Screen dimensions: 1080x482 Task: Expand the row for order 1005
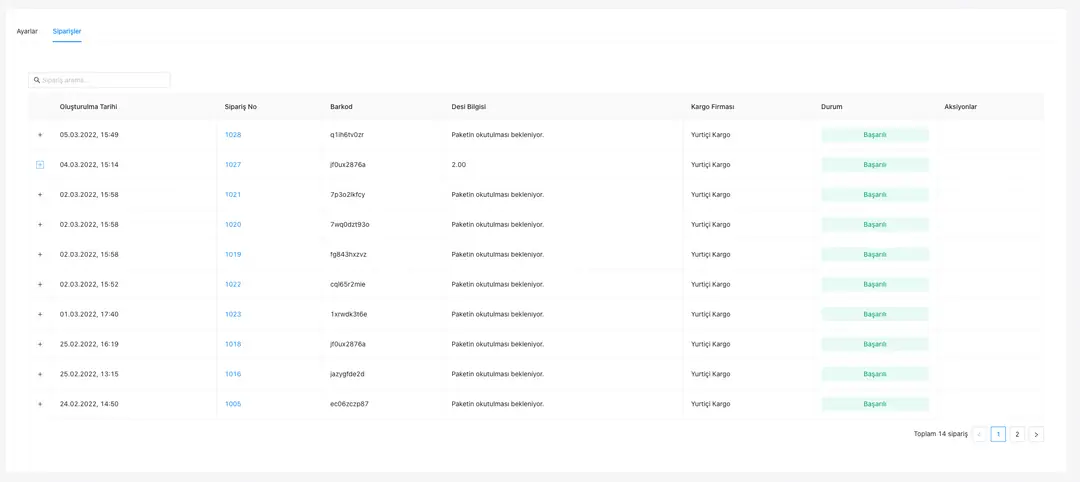click(40, 405)
